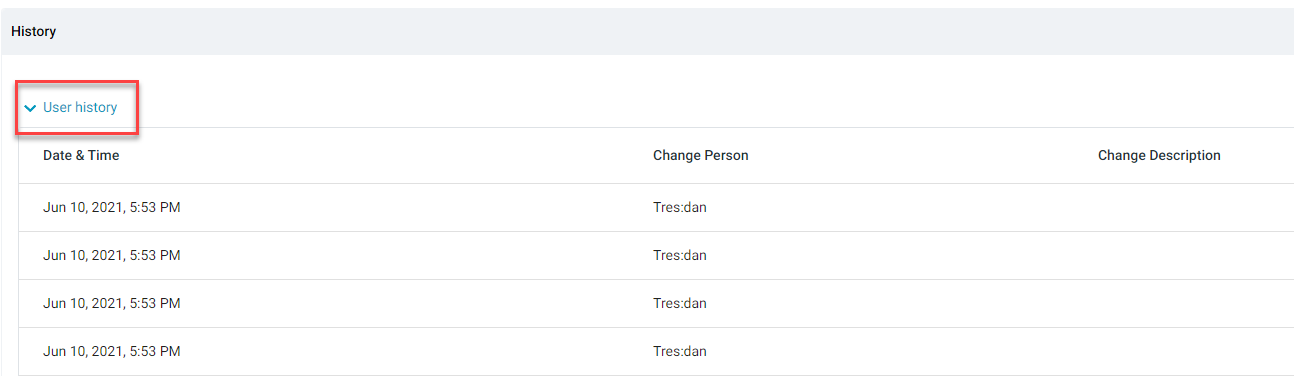Click the third row's empty Change Description cell

1190,303
